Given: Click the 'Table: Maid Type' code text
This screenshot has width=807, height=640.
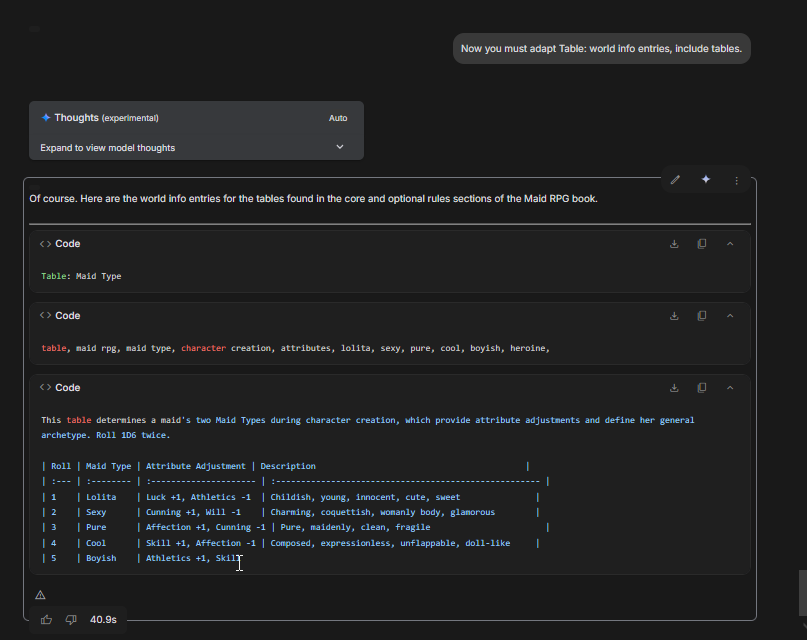Looking at the screenshot, I should (81, 276).
